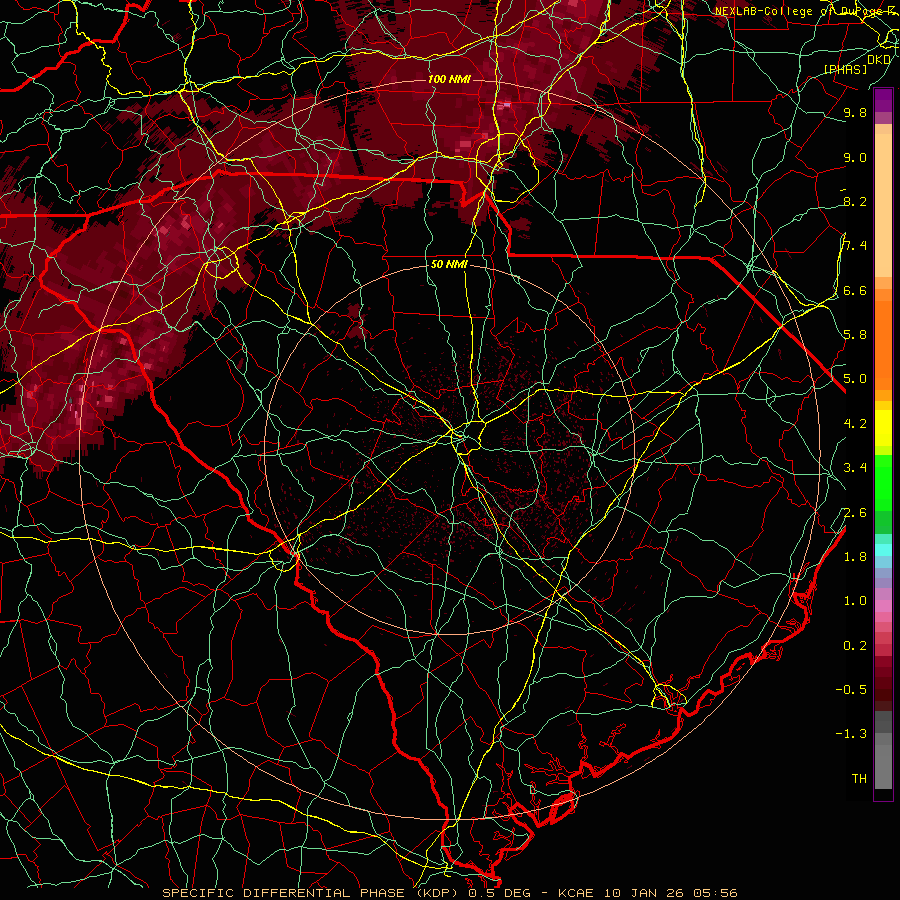The image size is (900, 900).
Task: Pick the bright yellow segment of the color bar
Action: (883, 428)
